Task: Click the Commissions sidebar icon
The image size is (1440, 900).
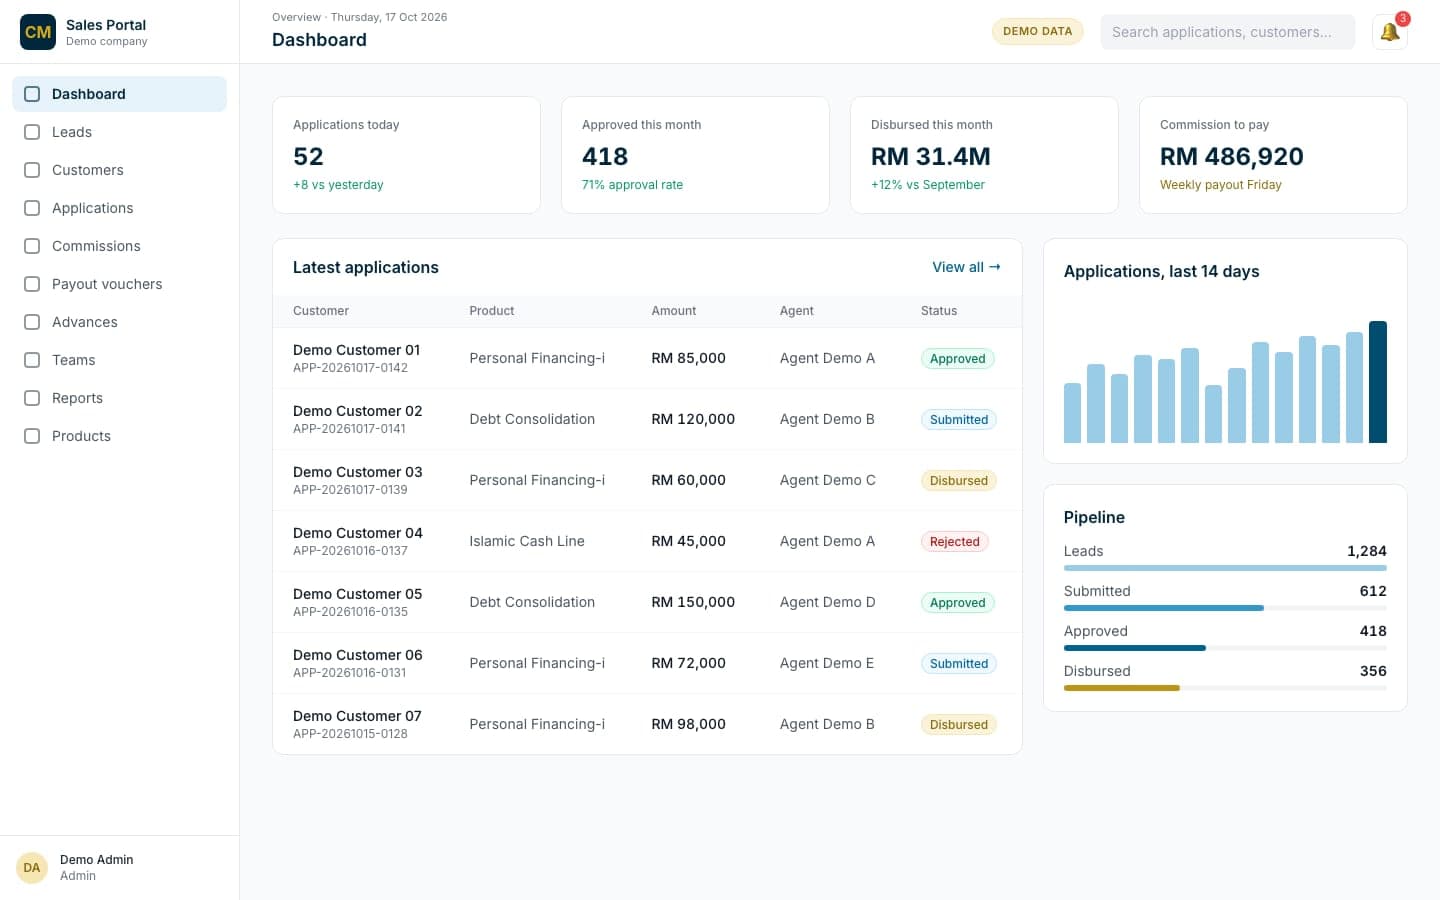Action: pos(32,246)
